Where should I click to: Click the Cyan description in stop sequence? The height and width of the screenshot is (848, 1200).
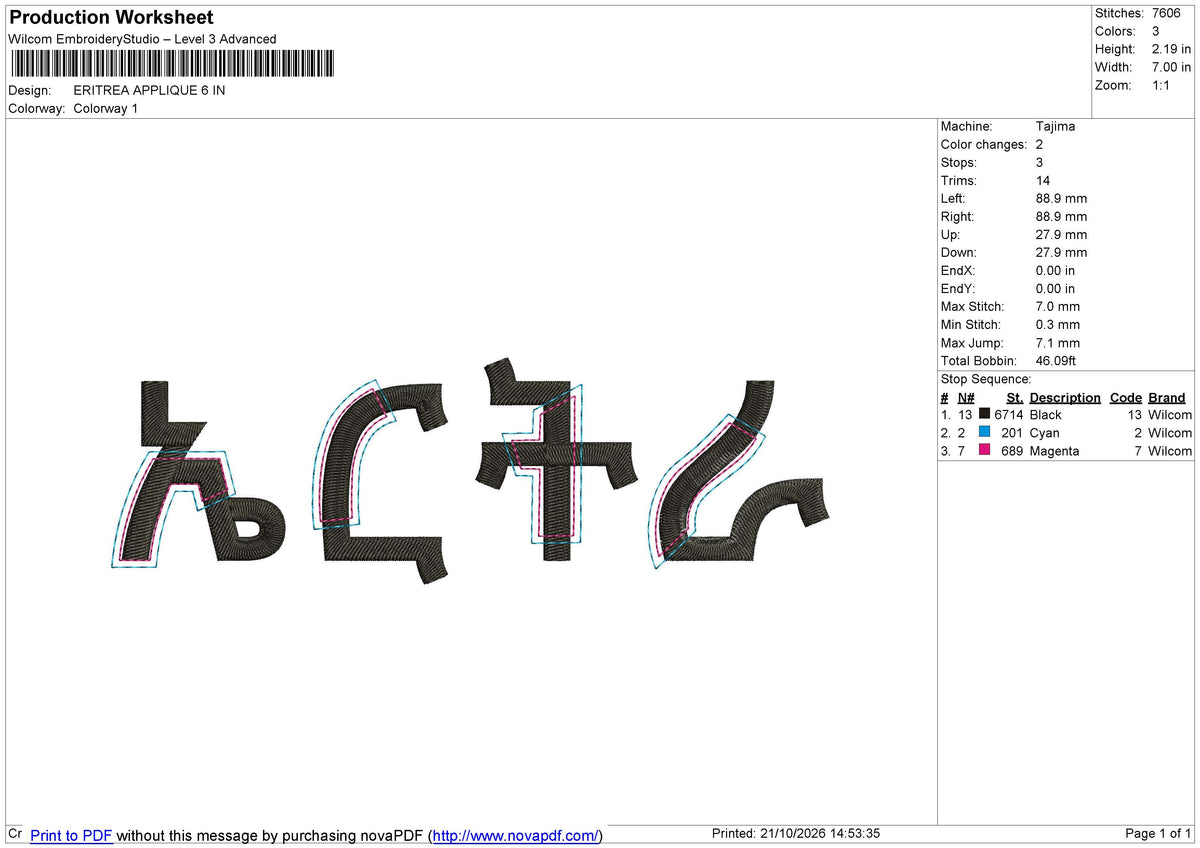1044,432
